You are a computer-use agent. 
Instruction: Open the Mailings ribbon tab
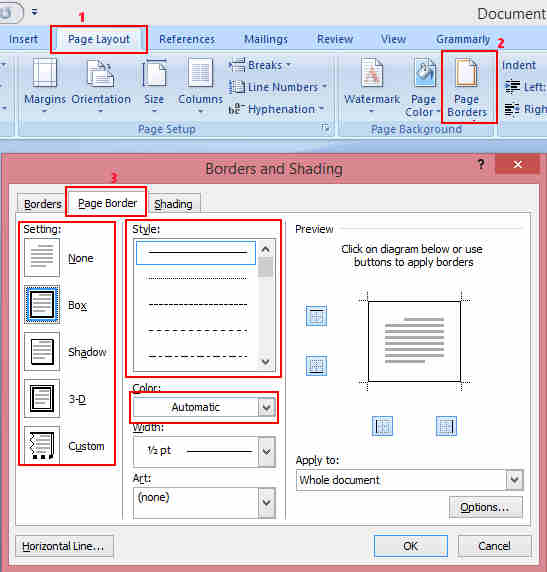tap(266, 39)
